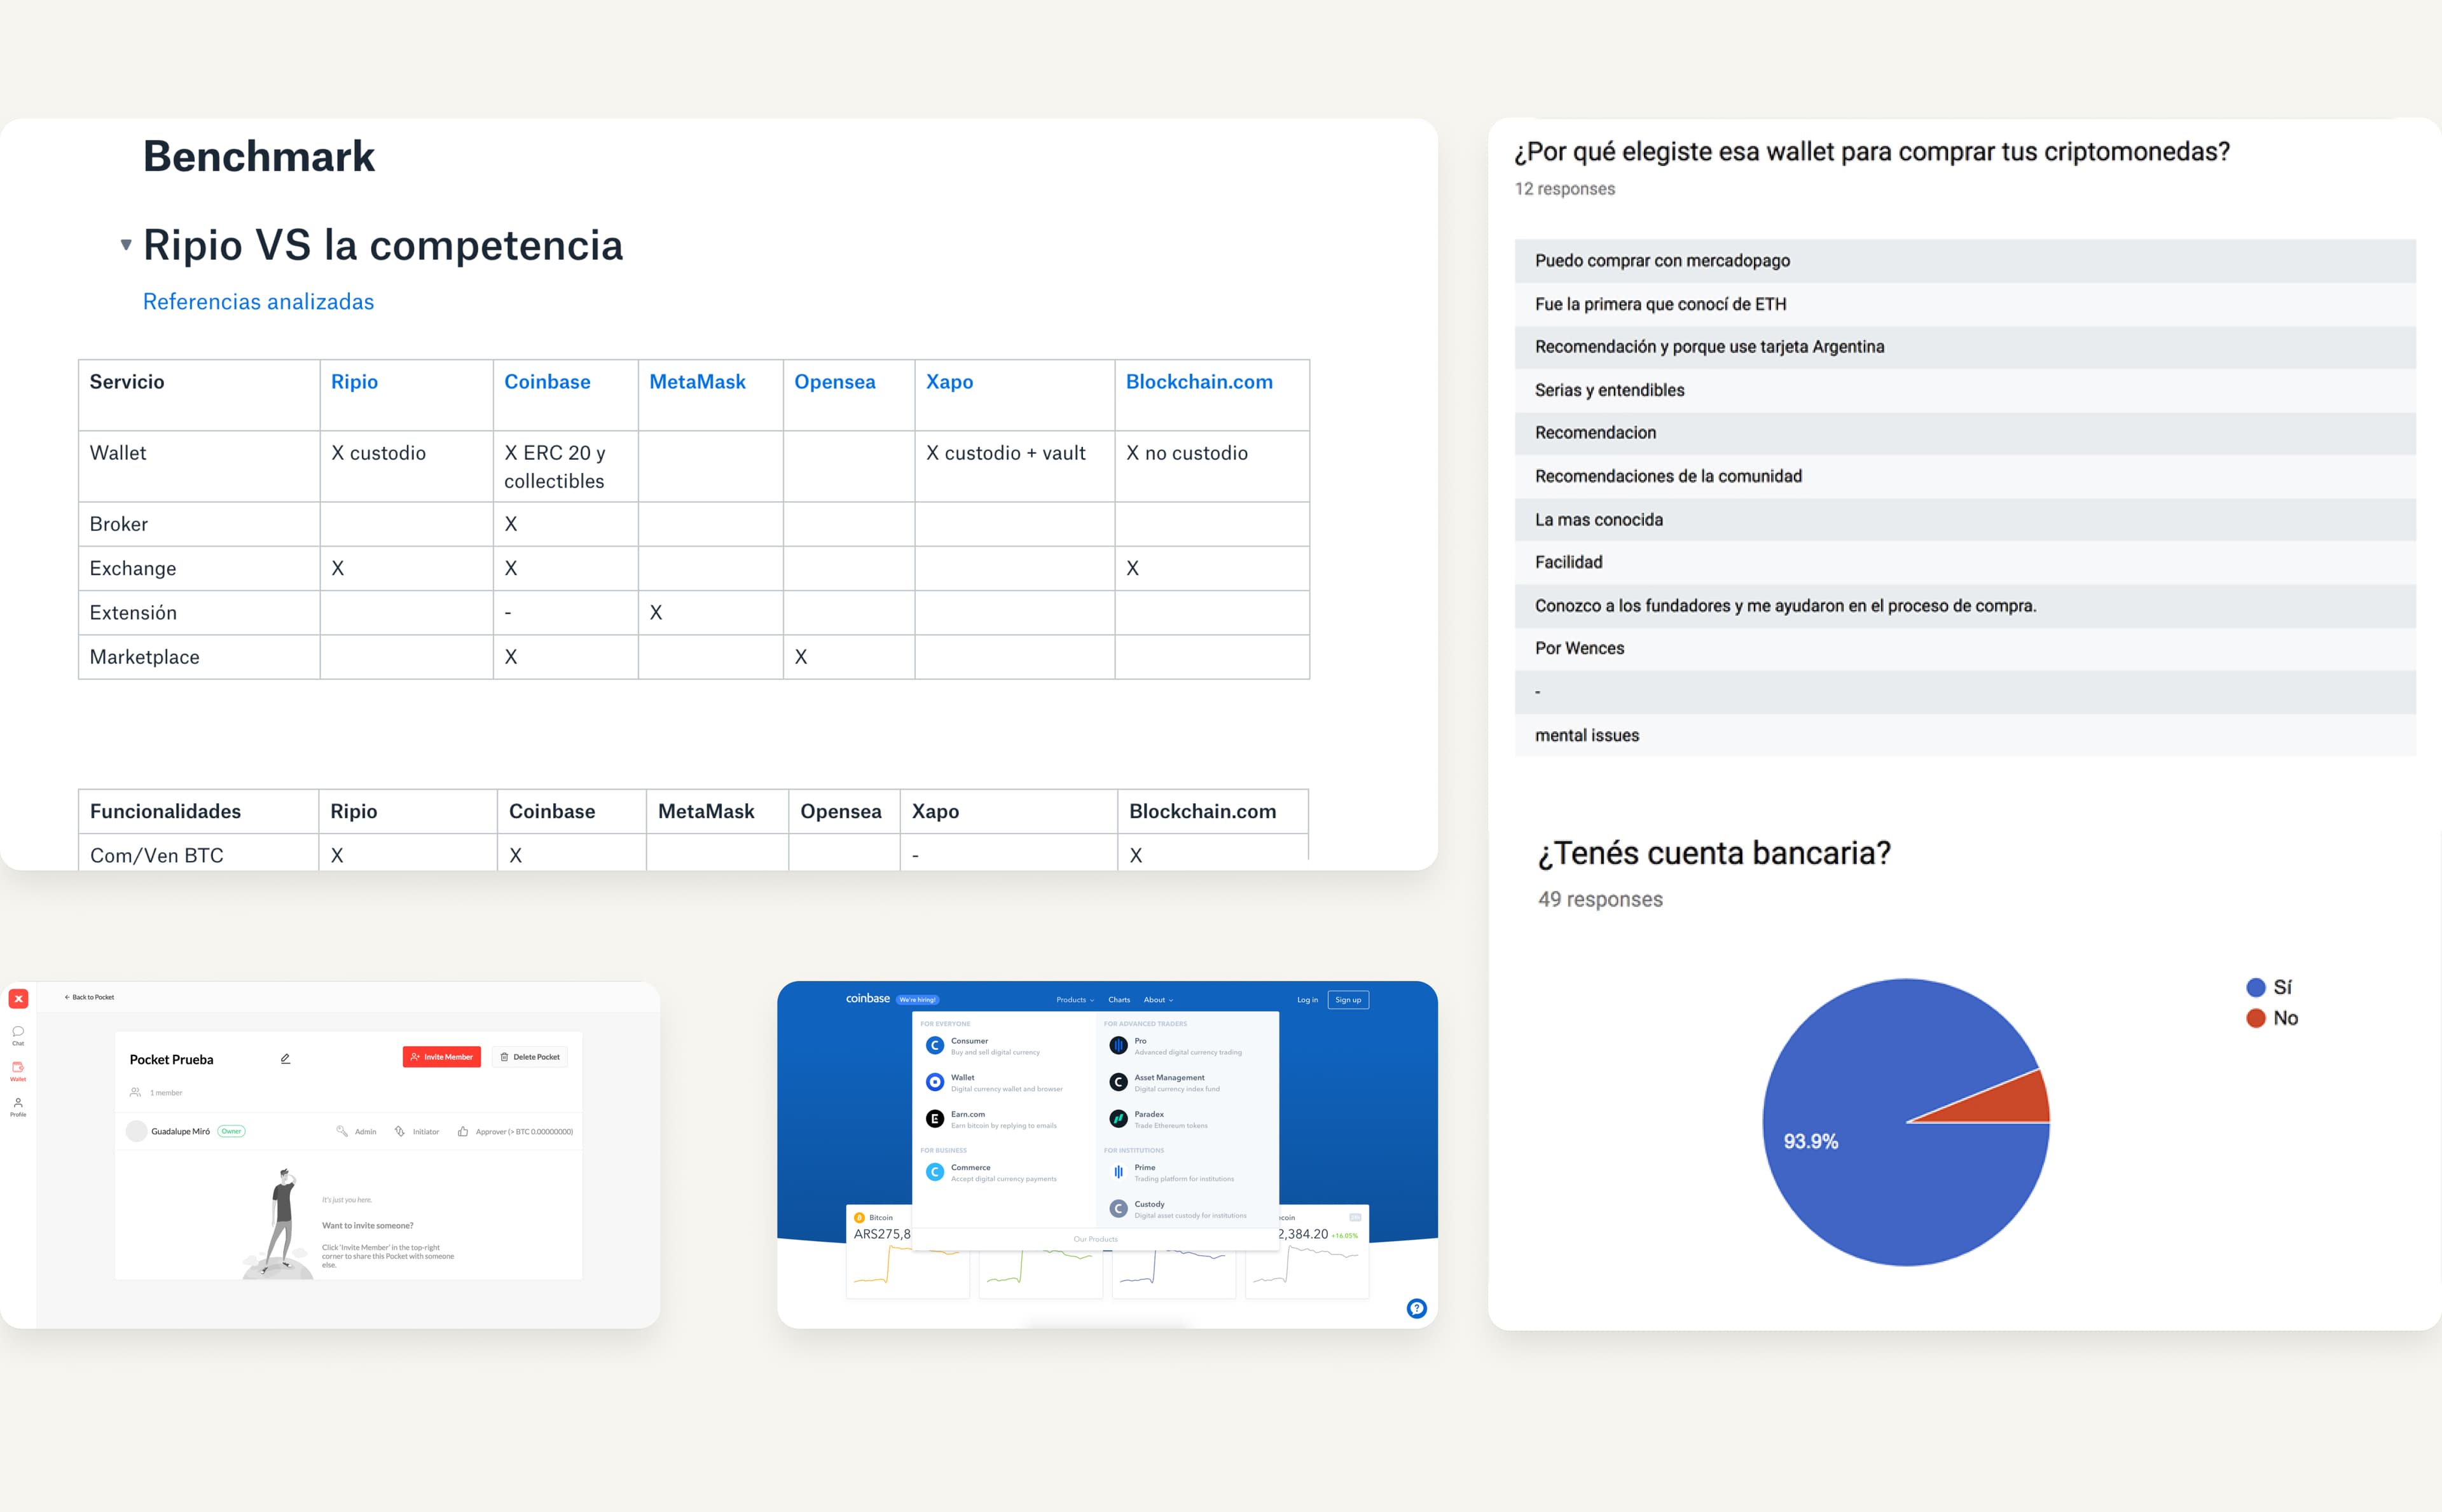The width and height of the screenshot is (2442, 1512).
Task: Click the Coinbase Commerce product icon
Action: point(935,1172)
